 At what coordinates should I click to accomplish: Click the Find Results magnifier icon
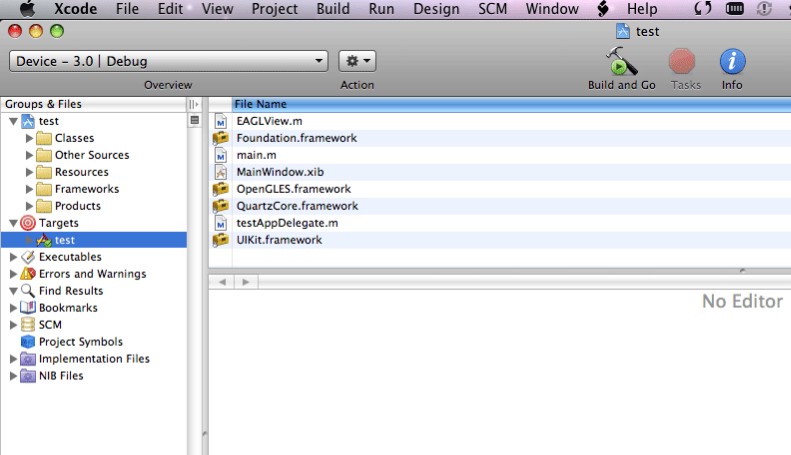point(28,291)
